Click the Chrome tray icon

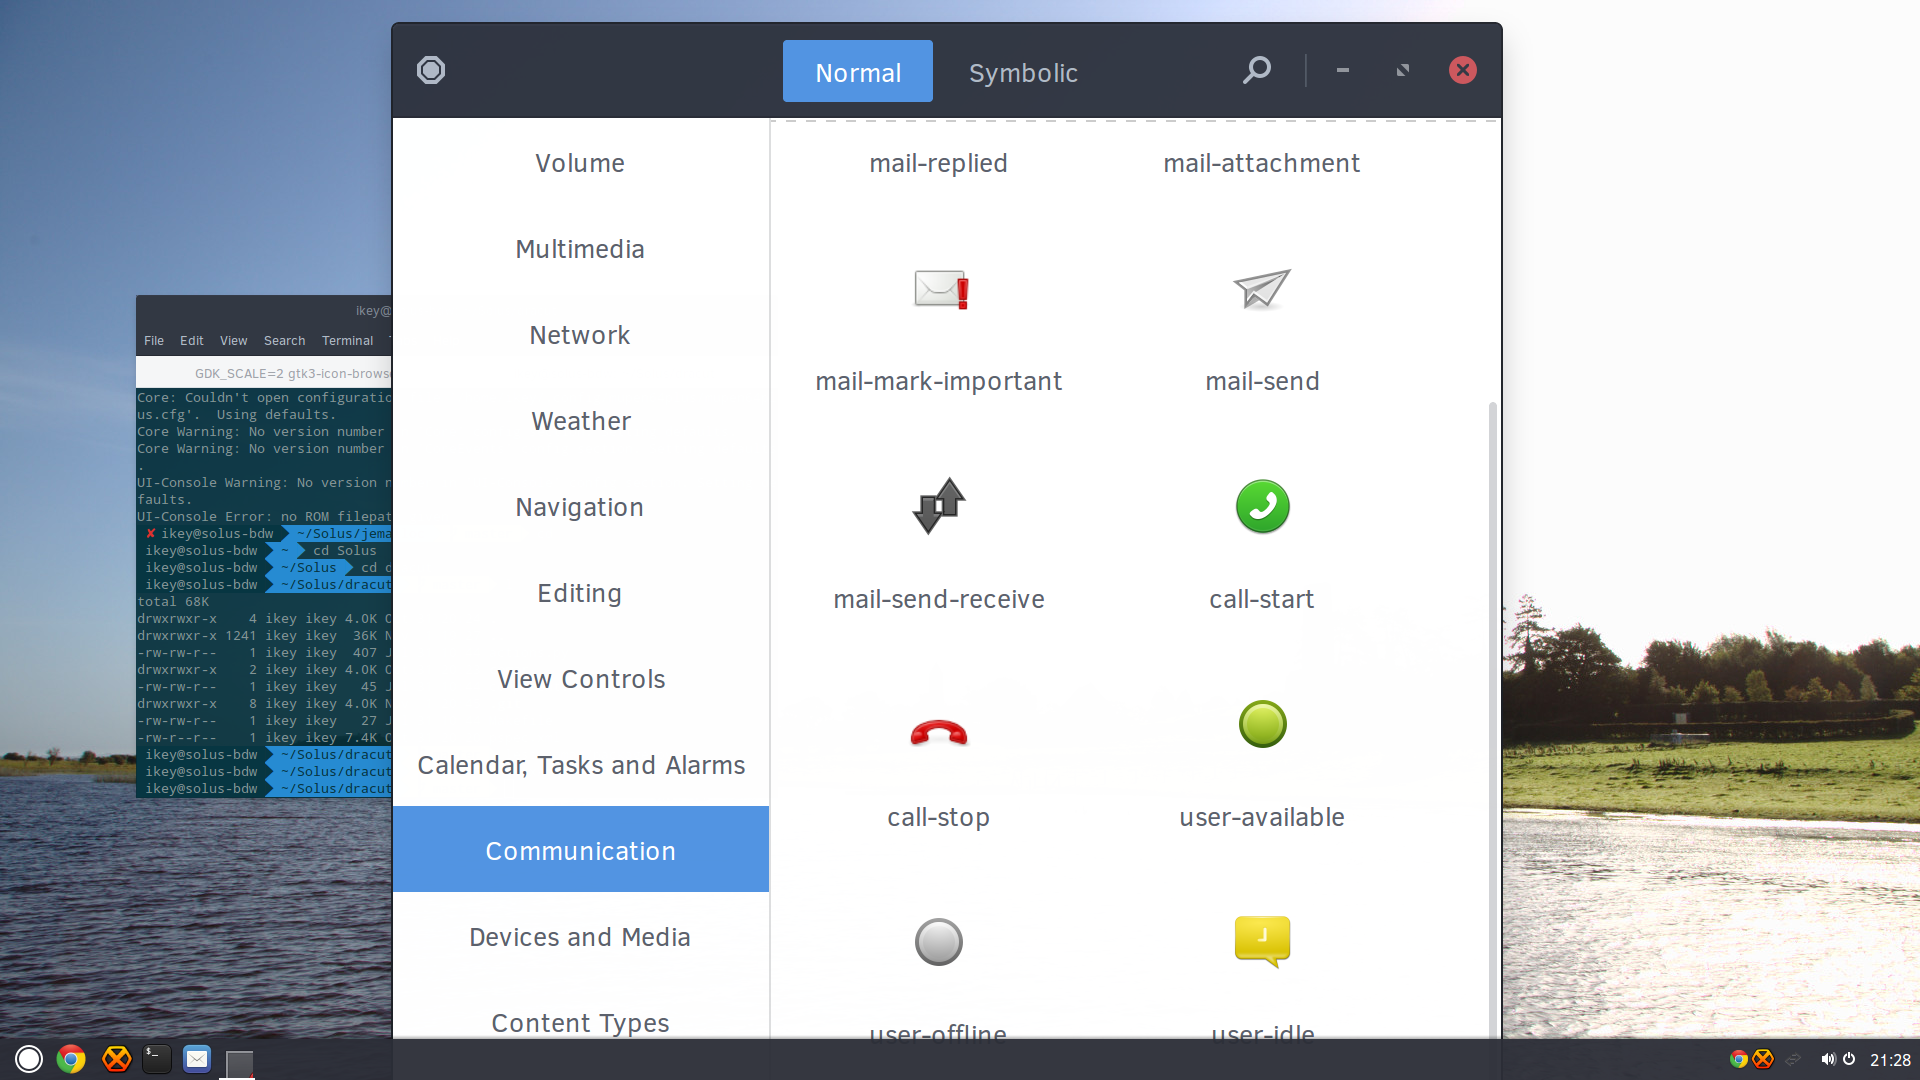[x=1739, y=1059]
